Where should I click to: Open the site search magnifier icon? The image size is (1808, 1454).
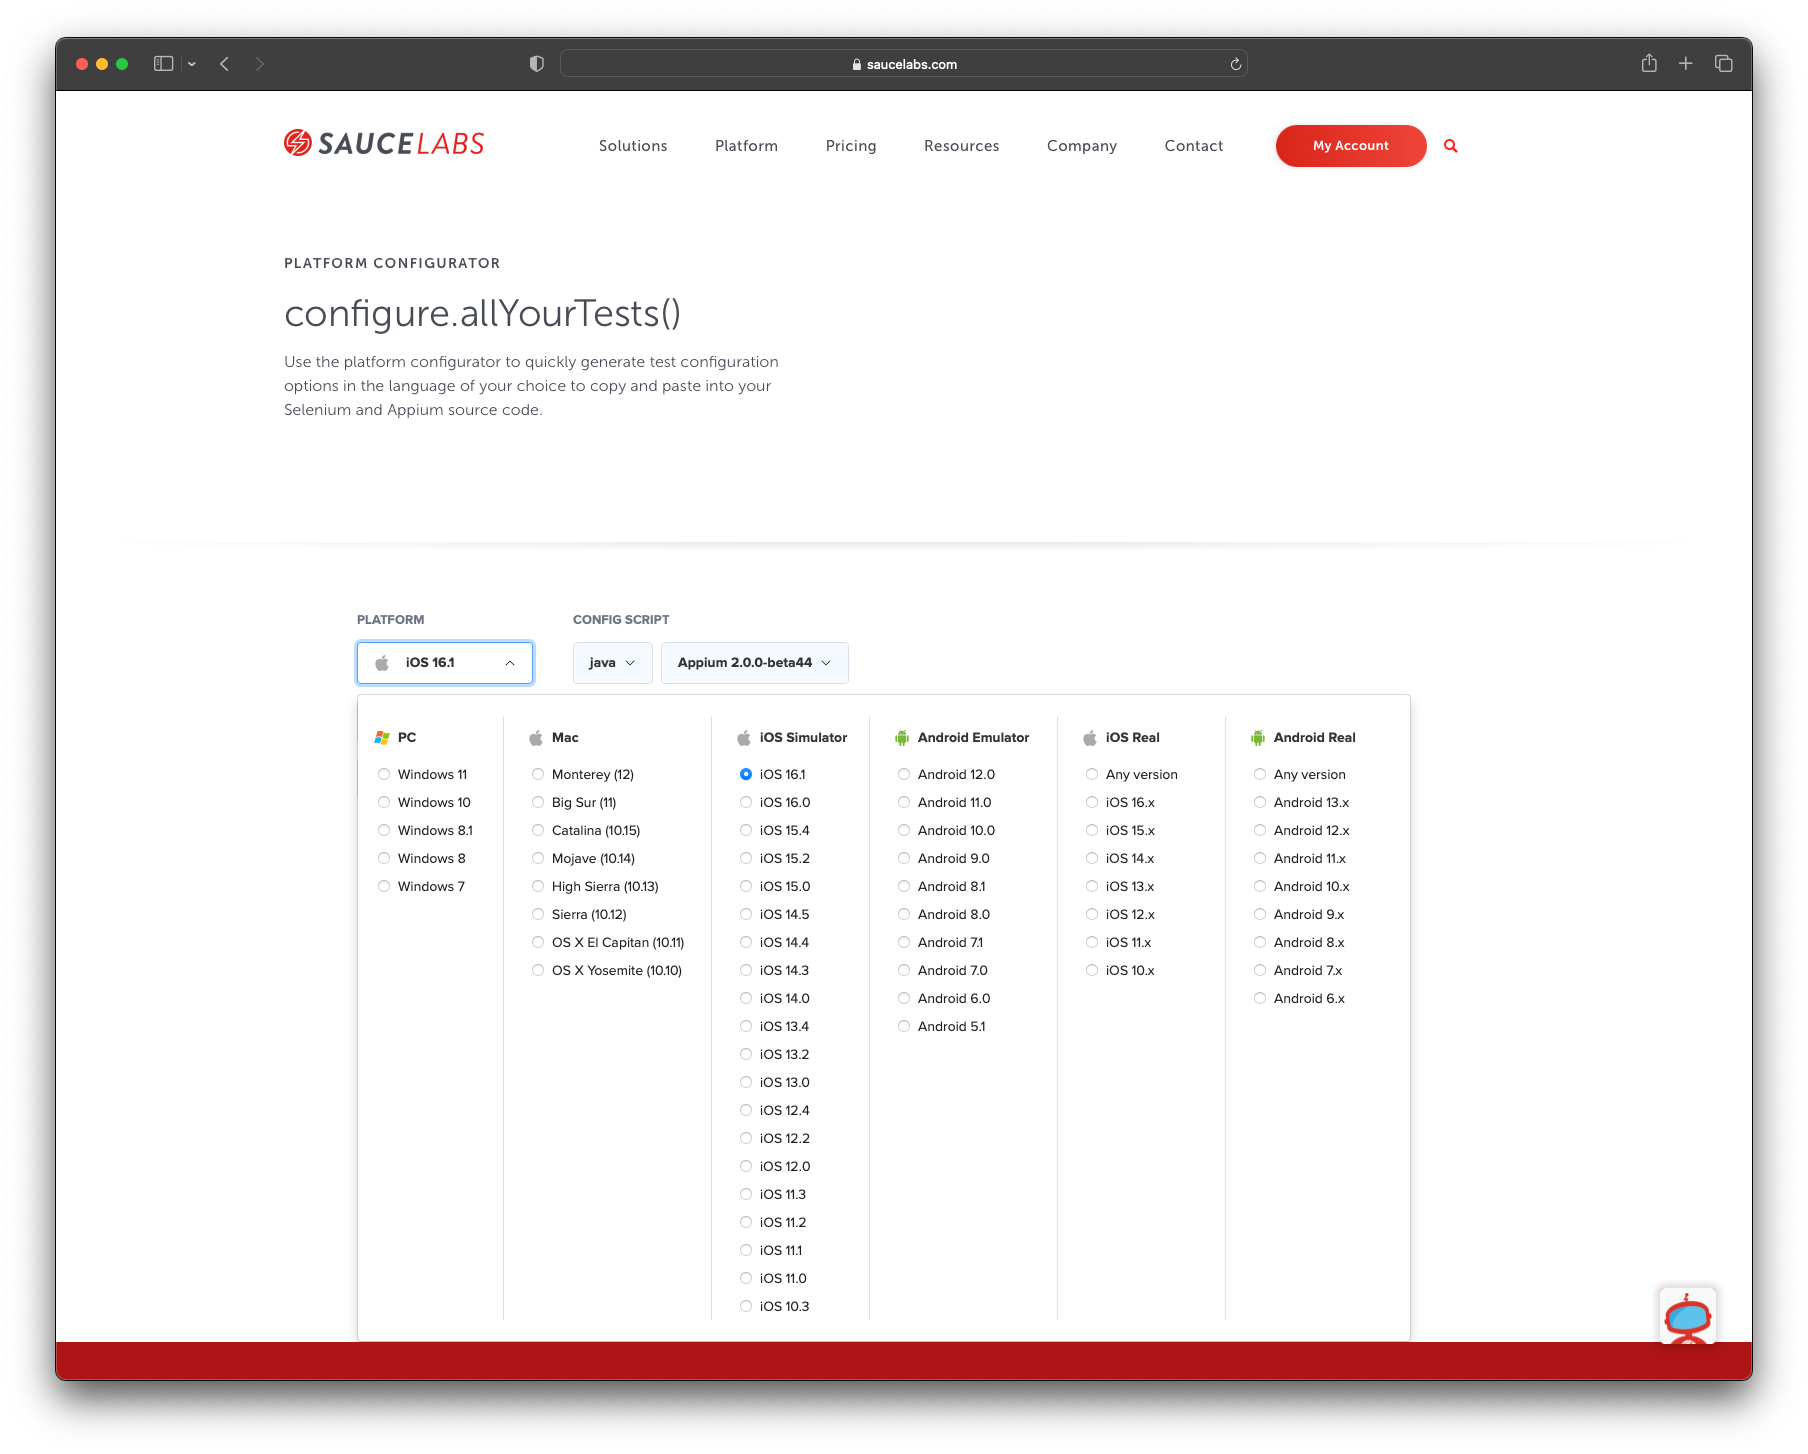tap(1451, 146)
